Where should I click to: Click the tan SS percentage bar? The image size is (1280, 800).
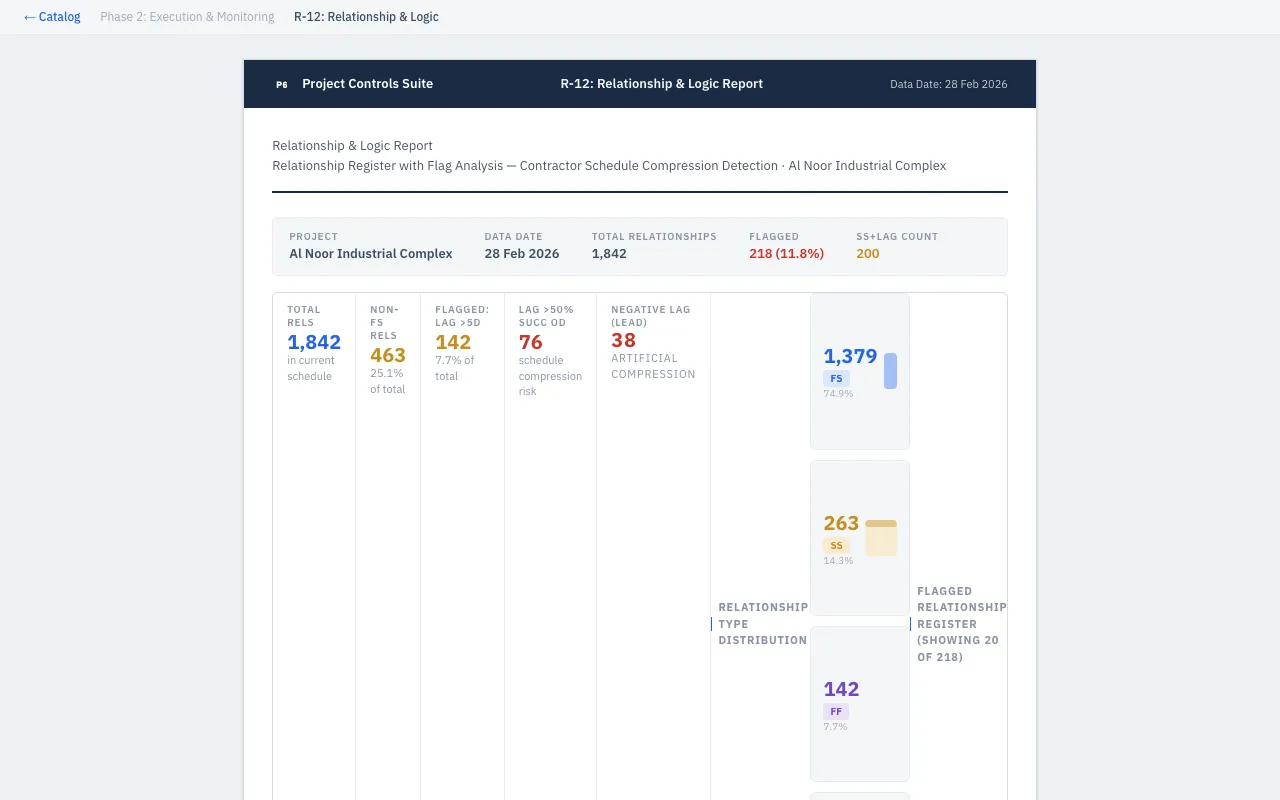(881, 538)
